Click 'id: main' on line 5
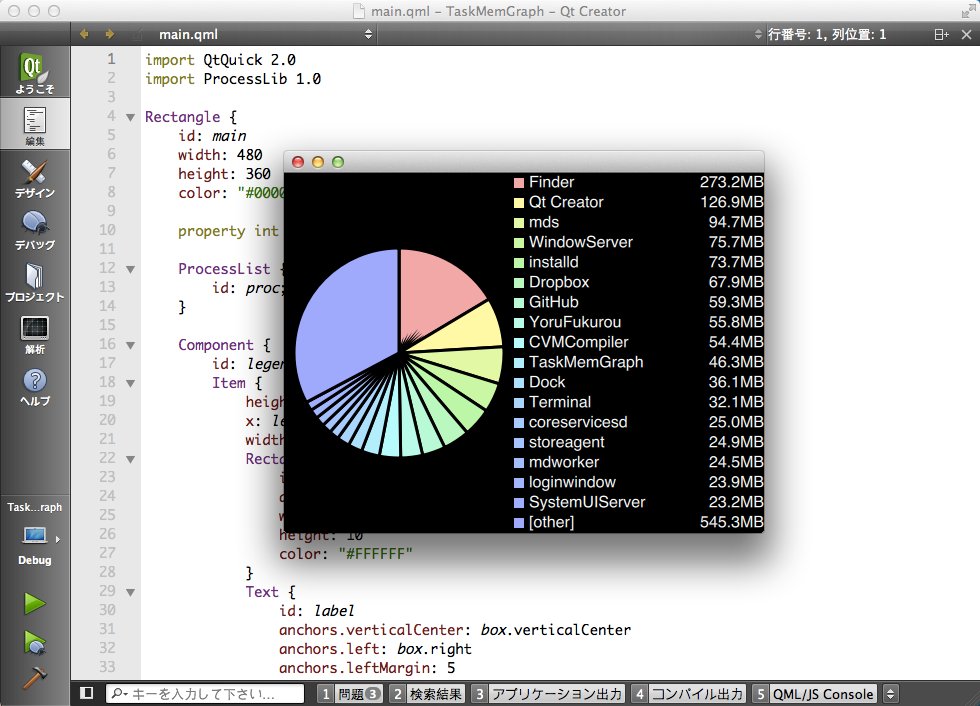Viewport: 980px width, 706px height. point(212,136)
